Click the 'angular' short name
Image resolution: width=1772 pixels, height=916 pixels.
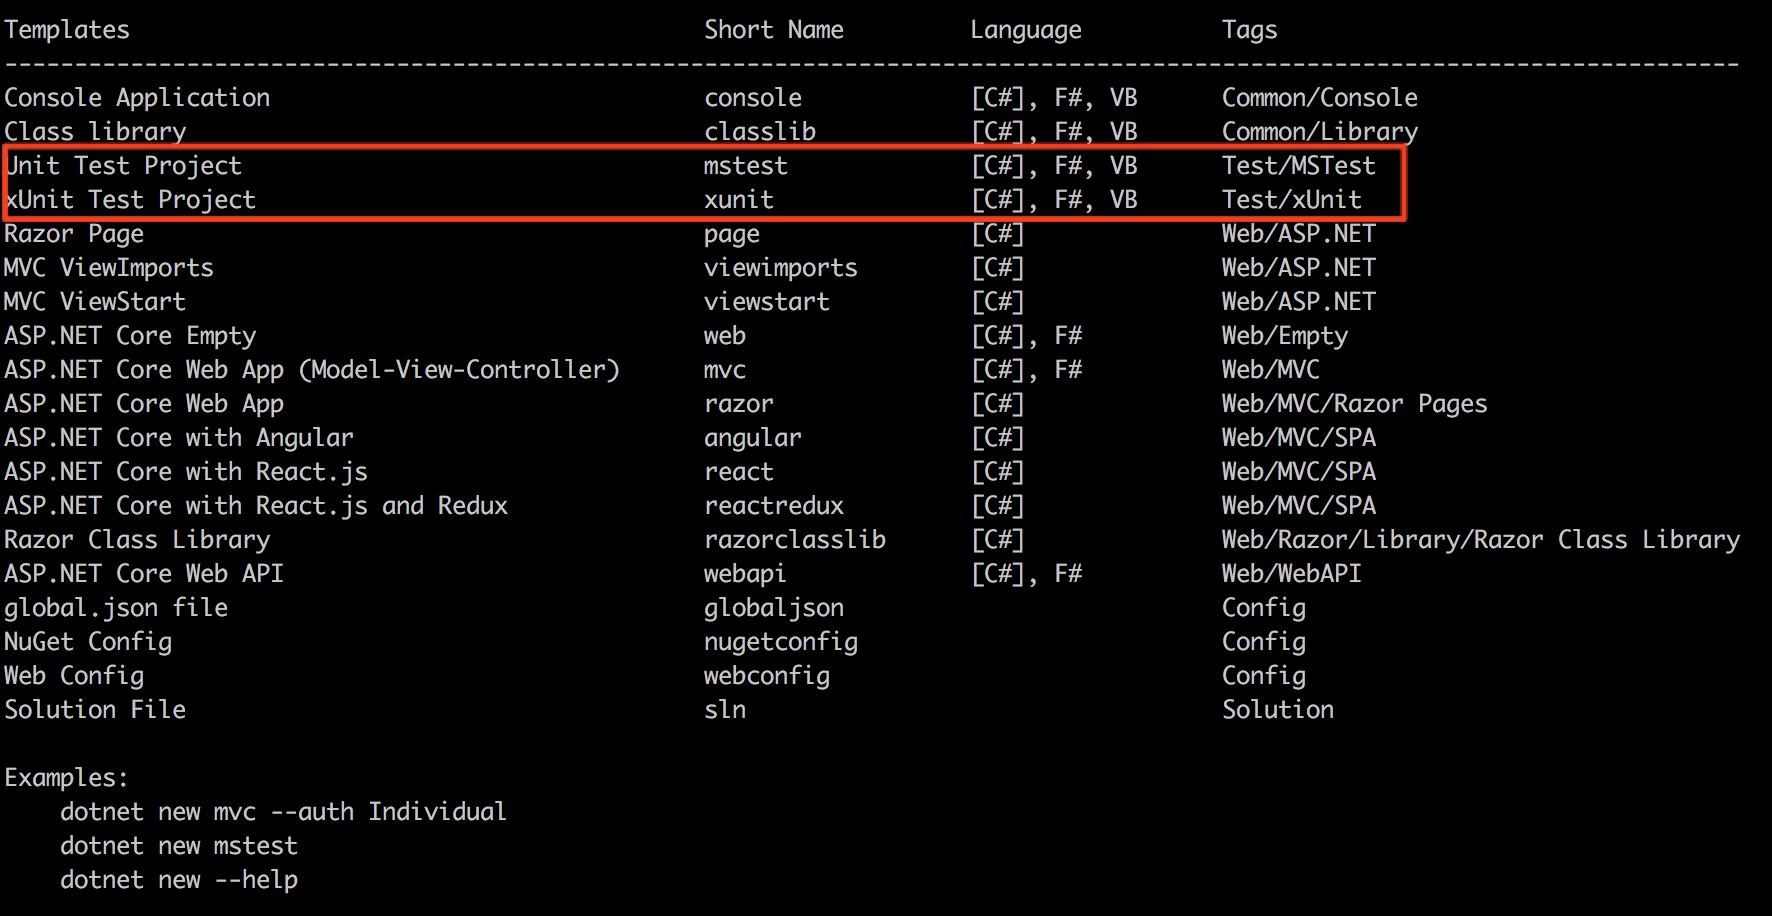point(752,438)
